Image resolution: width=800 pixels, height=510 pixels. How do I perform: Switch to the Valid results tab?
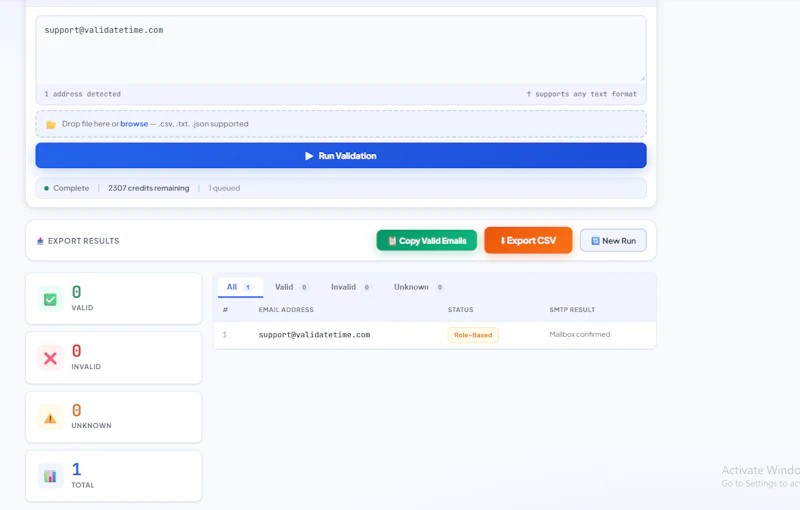pos(291,287)
